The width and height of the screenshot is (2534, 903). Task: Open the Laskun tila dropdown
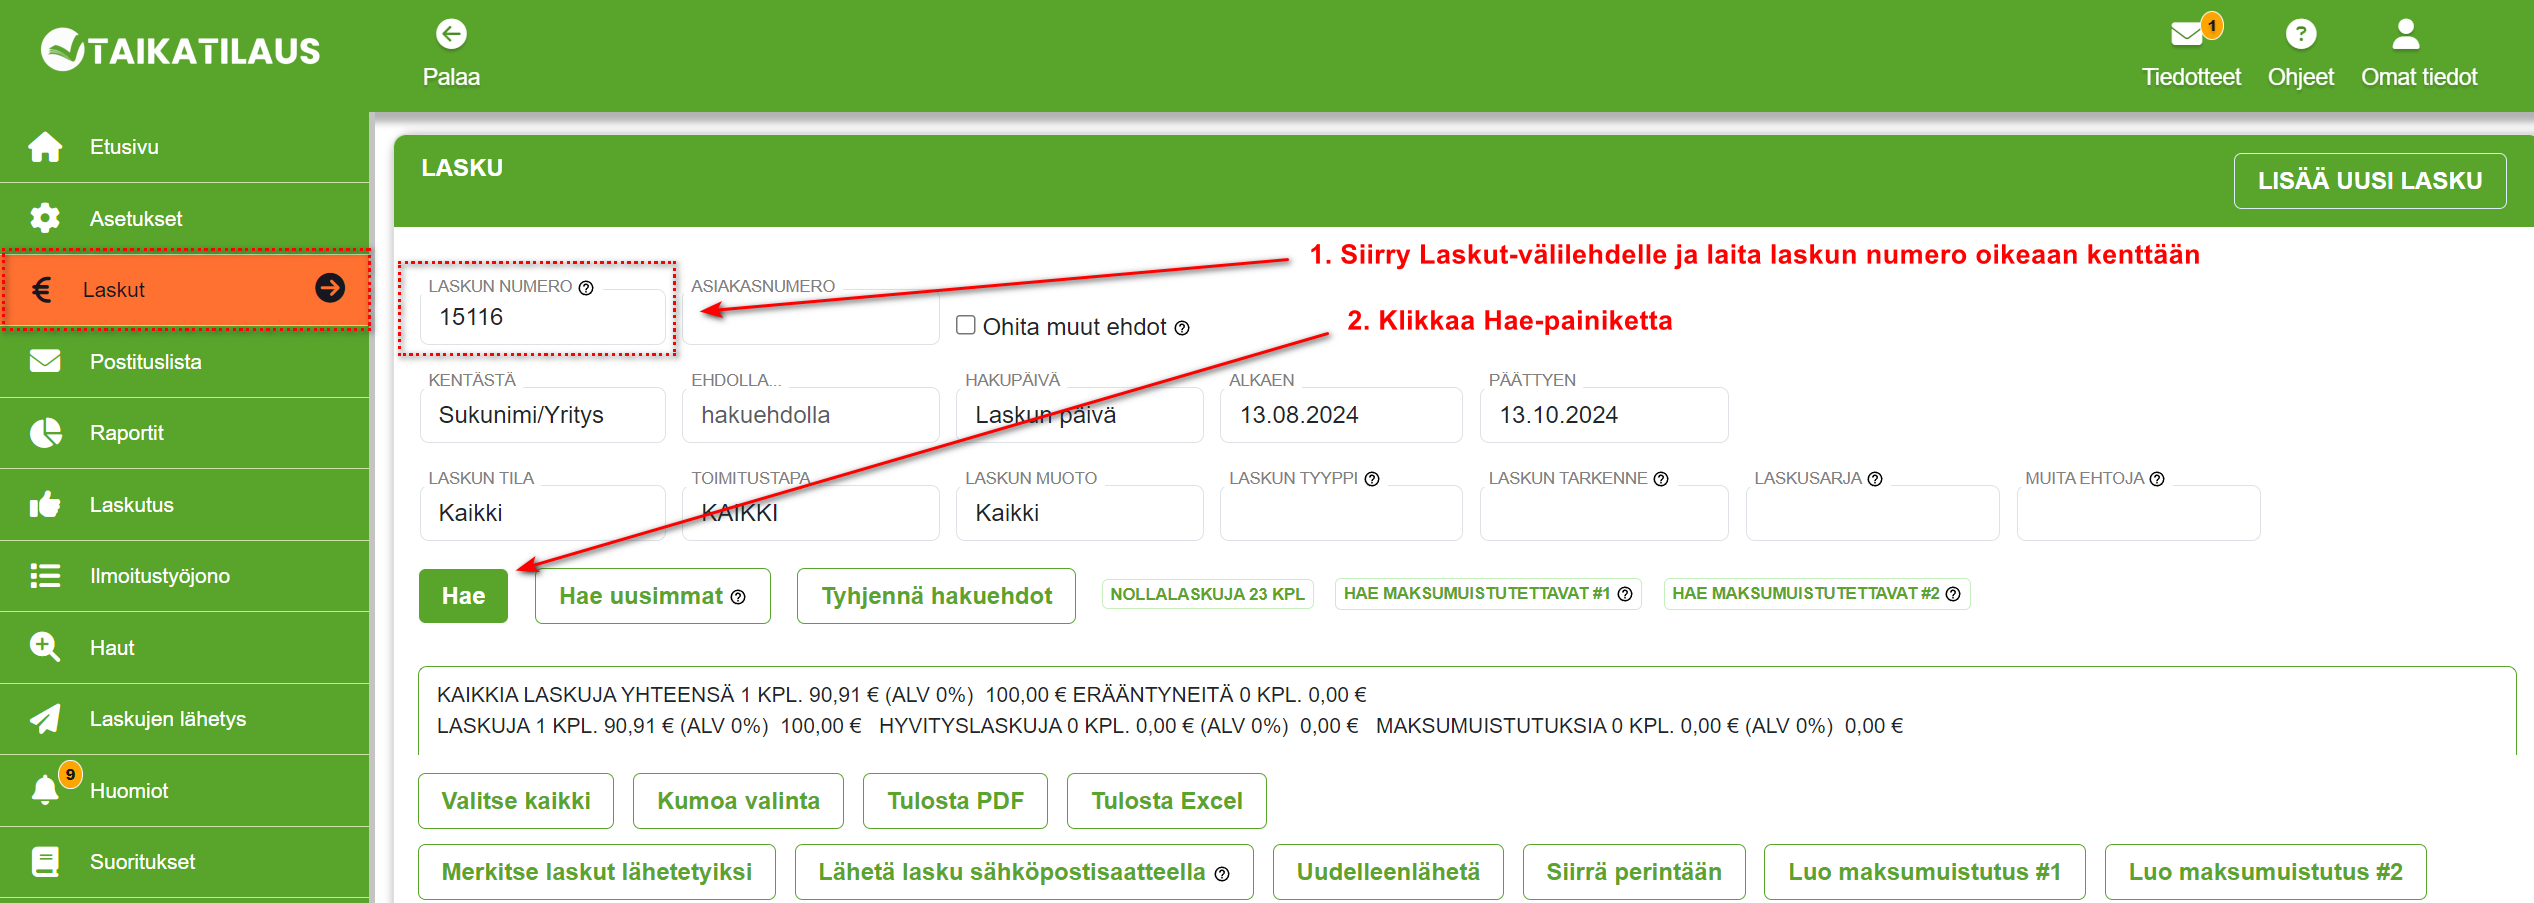click(x=543, y=513)
